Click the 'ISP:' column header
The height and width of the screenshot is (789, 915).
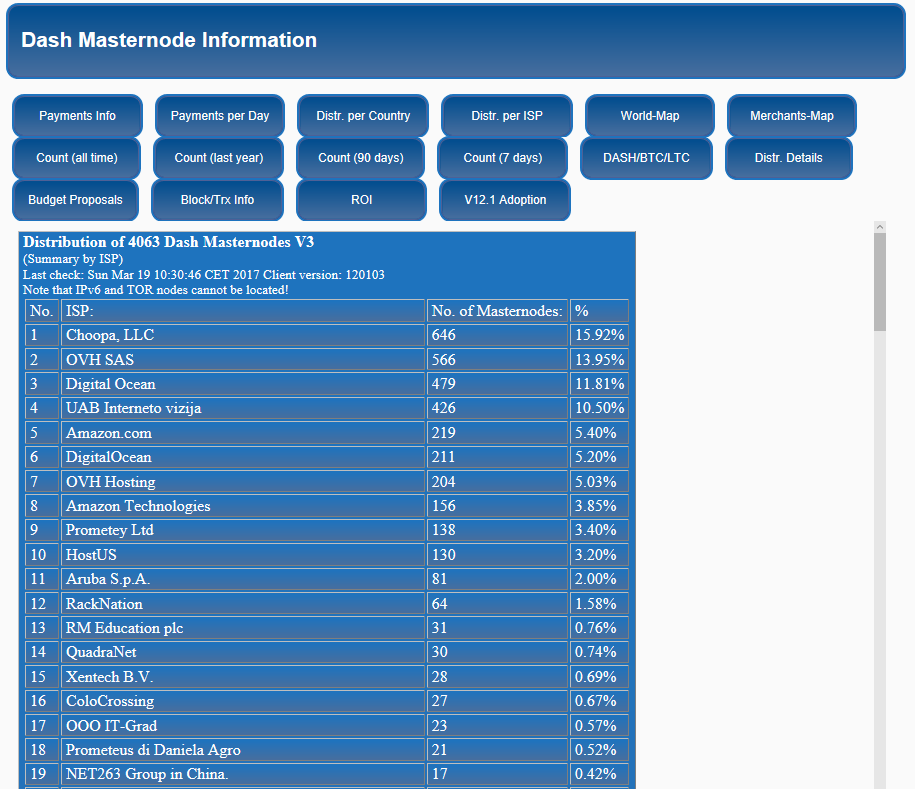pyautogui.click(x=243, y=310)
